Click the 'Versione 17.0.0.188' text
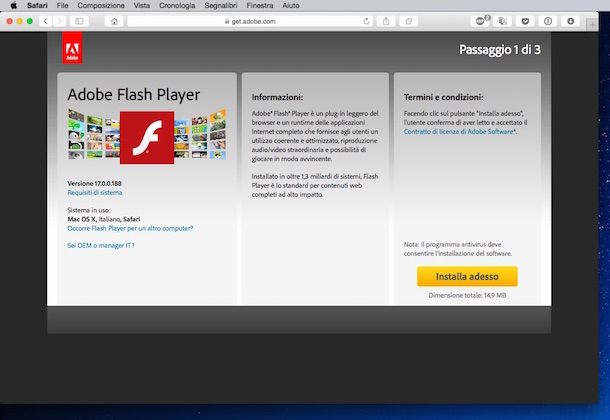Viewport: 610px width, 420px height. (94, 183)
